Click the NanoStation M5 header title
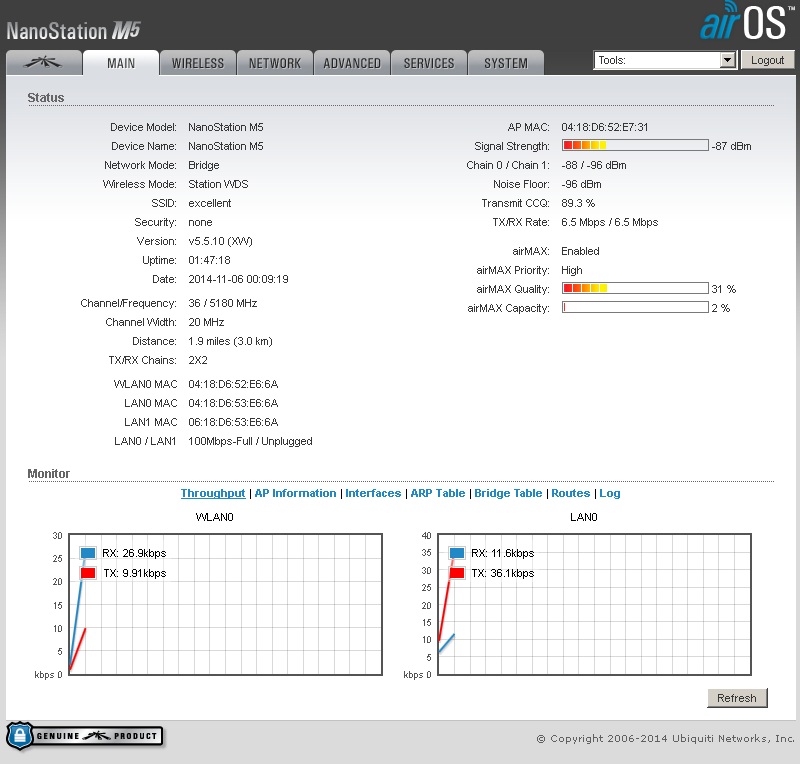The width and height of the screenshot is (800, 764). (x=73, y=31)
